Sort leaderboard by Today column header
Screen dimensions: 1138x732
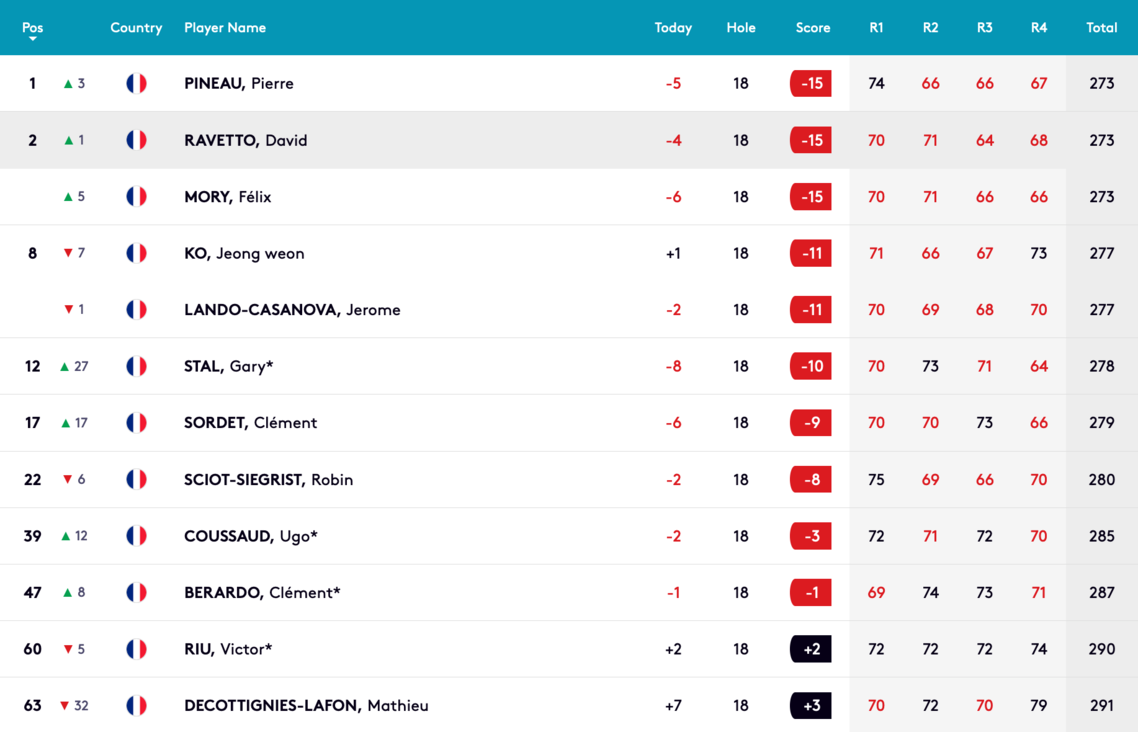[x=673, y=28]
